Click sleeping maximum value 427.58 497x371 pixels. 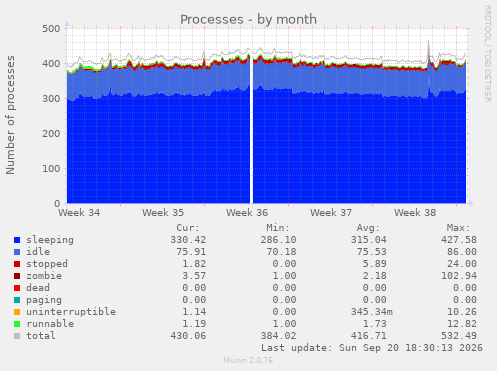coord(459,240)
